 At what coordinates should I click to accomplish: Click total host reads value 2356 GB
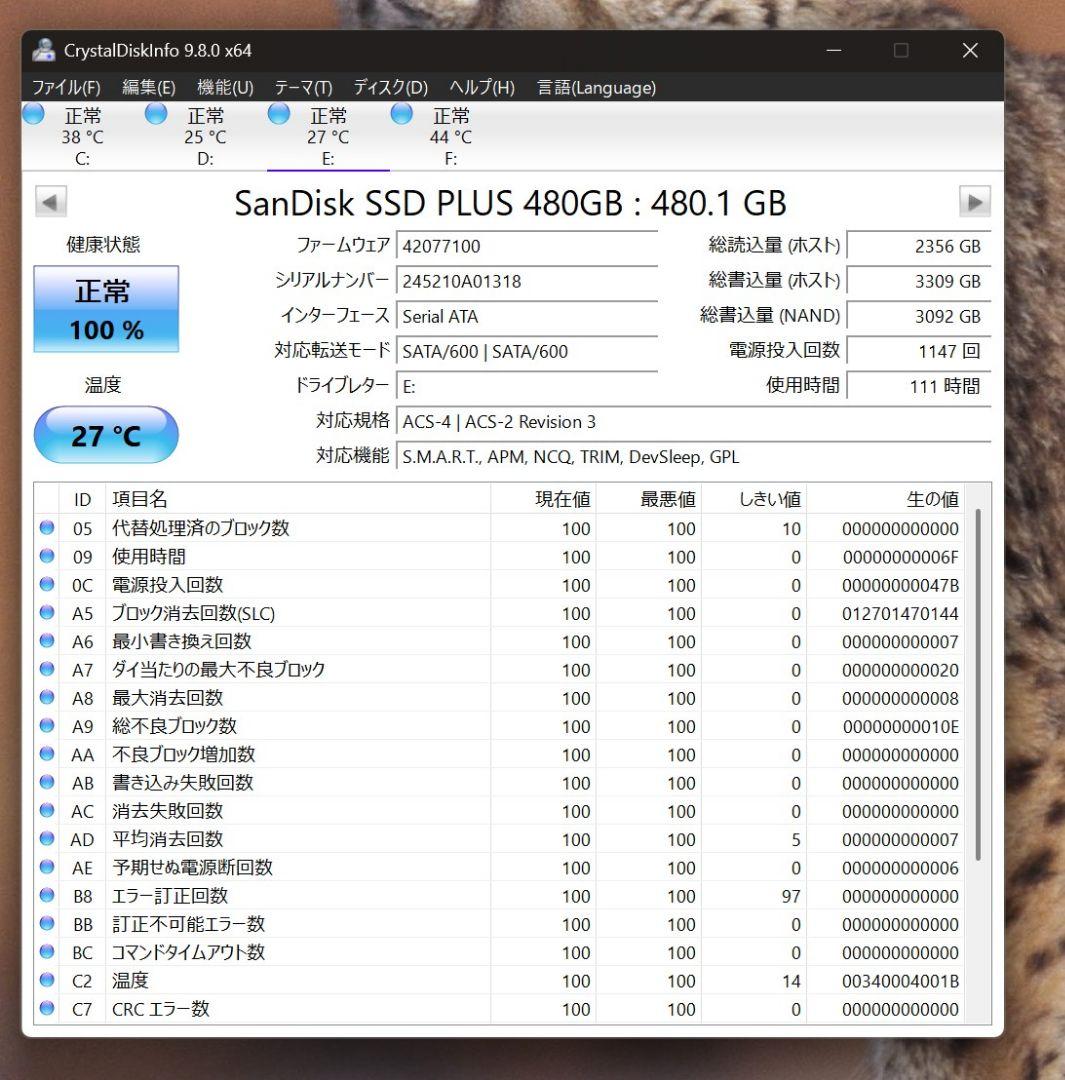(919, 246)
